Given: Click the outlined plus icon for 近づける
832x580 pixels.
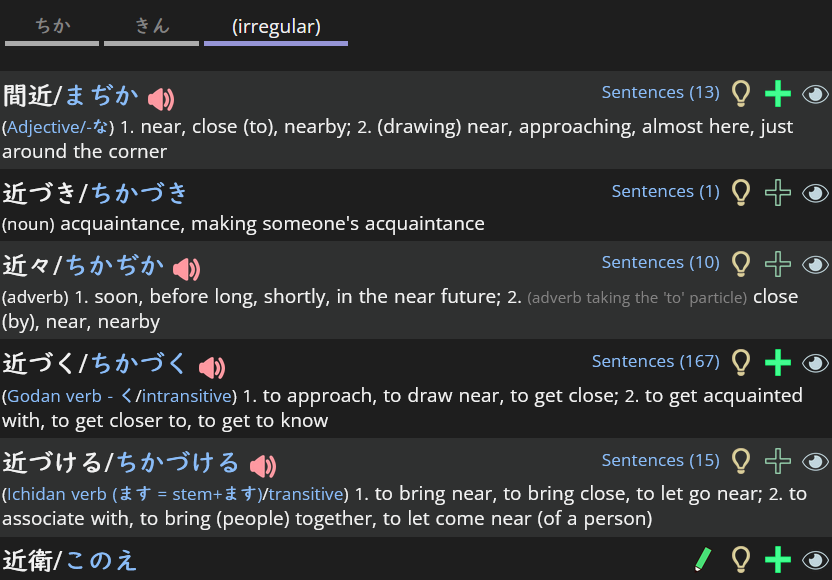Looking at the screenshot, I should 778,461.
